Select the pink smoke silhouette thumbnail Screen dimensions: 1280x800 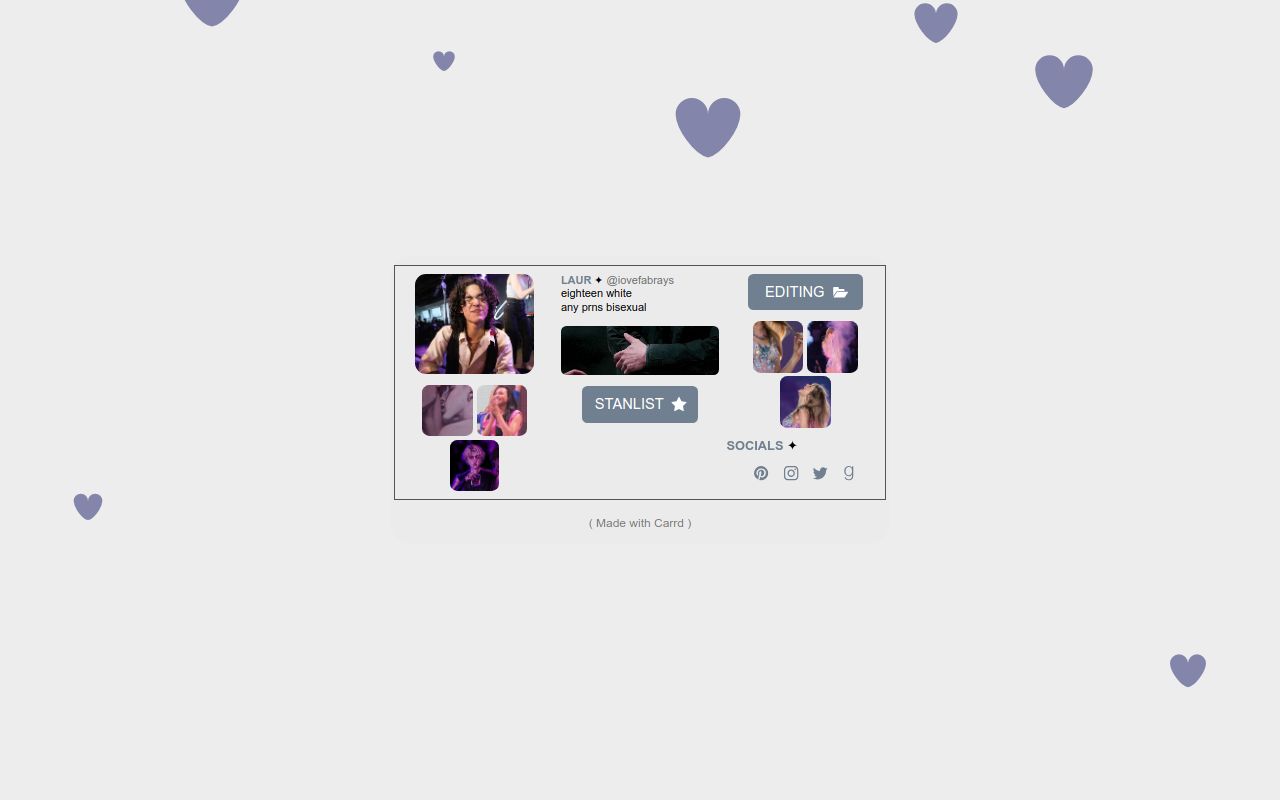tap(832, 347)
